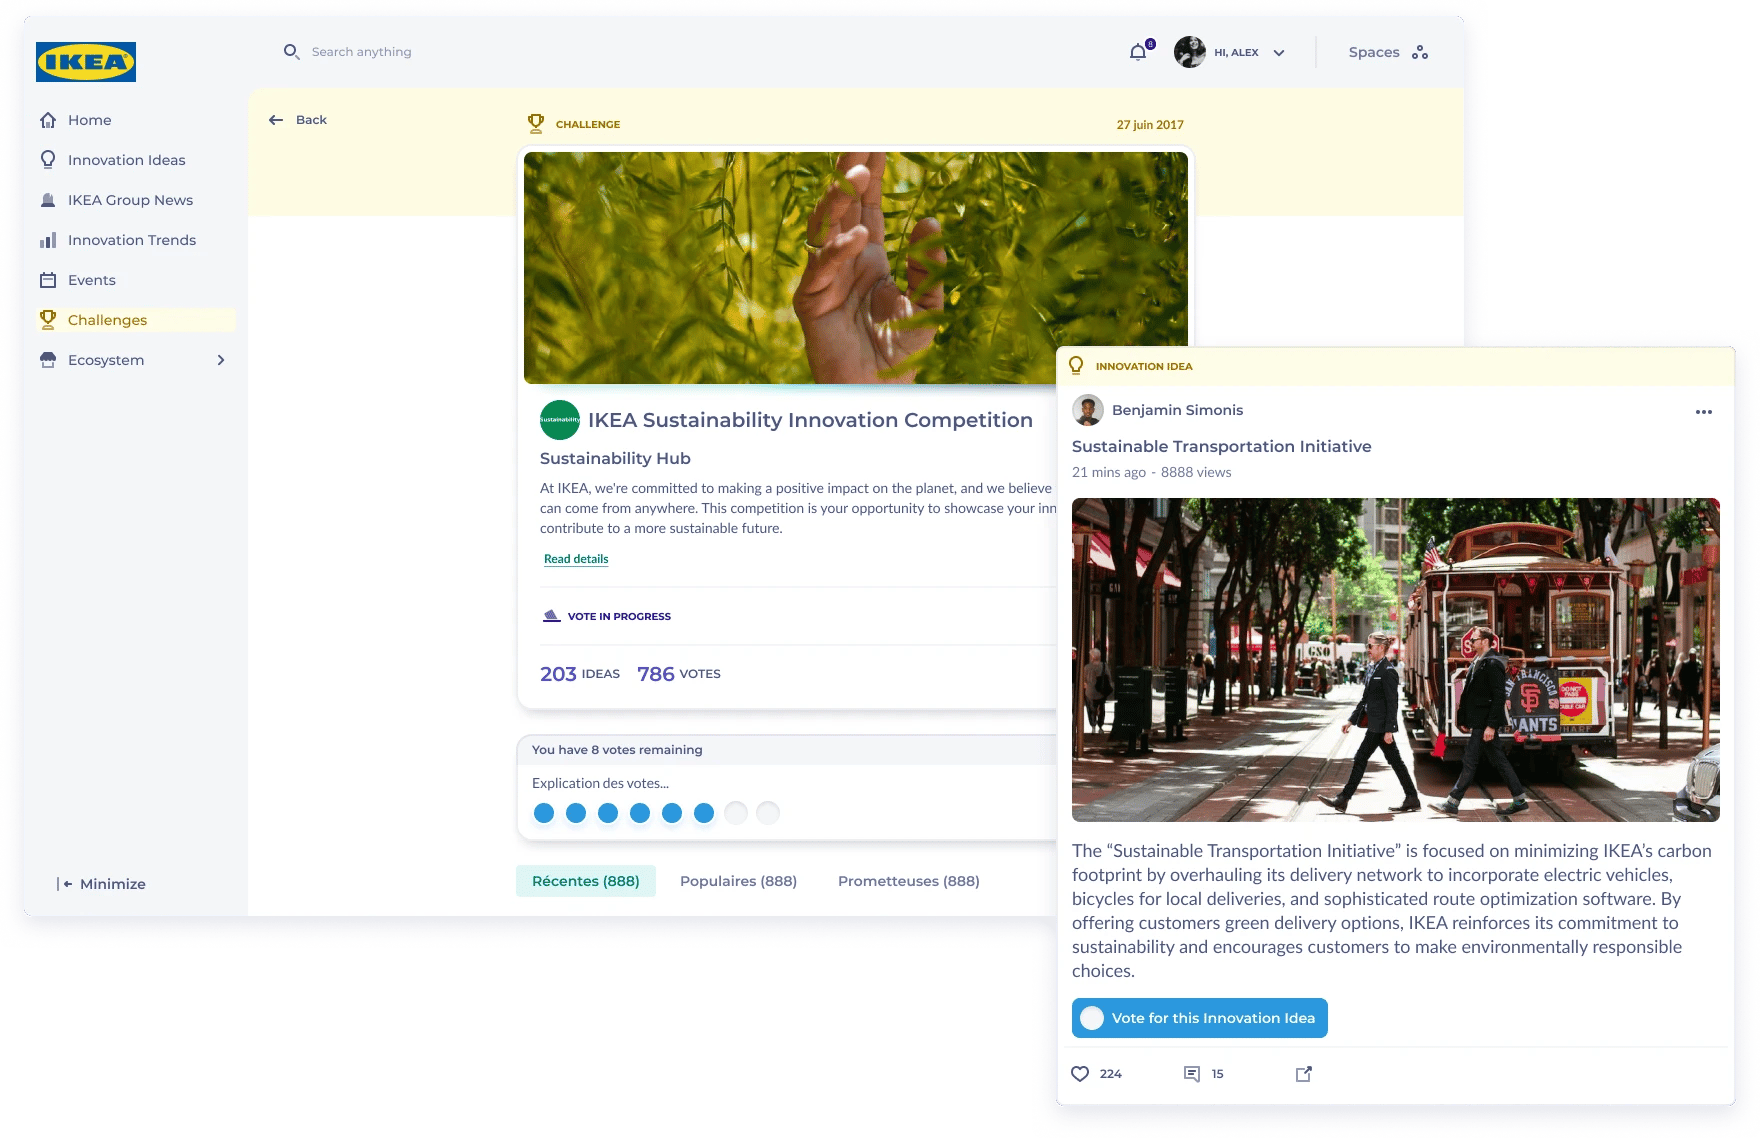Toggle the eighth empty vote dot
Screen dimensions: 1760x1138
[x=768, y=813]
